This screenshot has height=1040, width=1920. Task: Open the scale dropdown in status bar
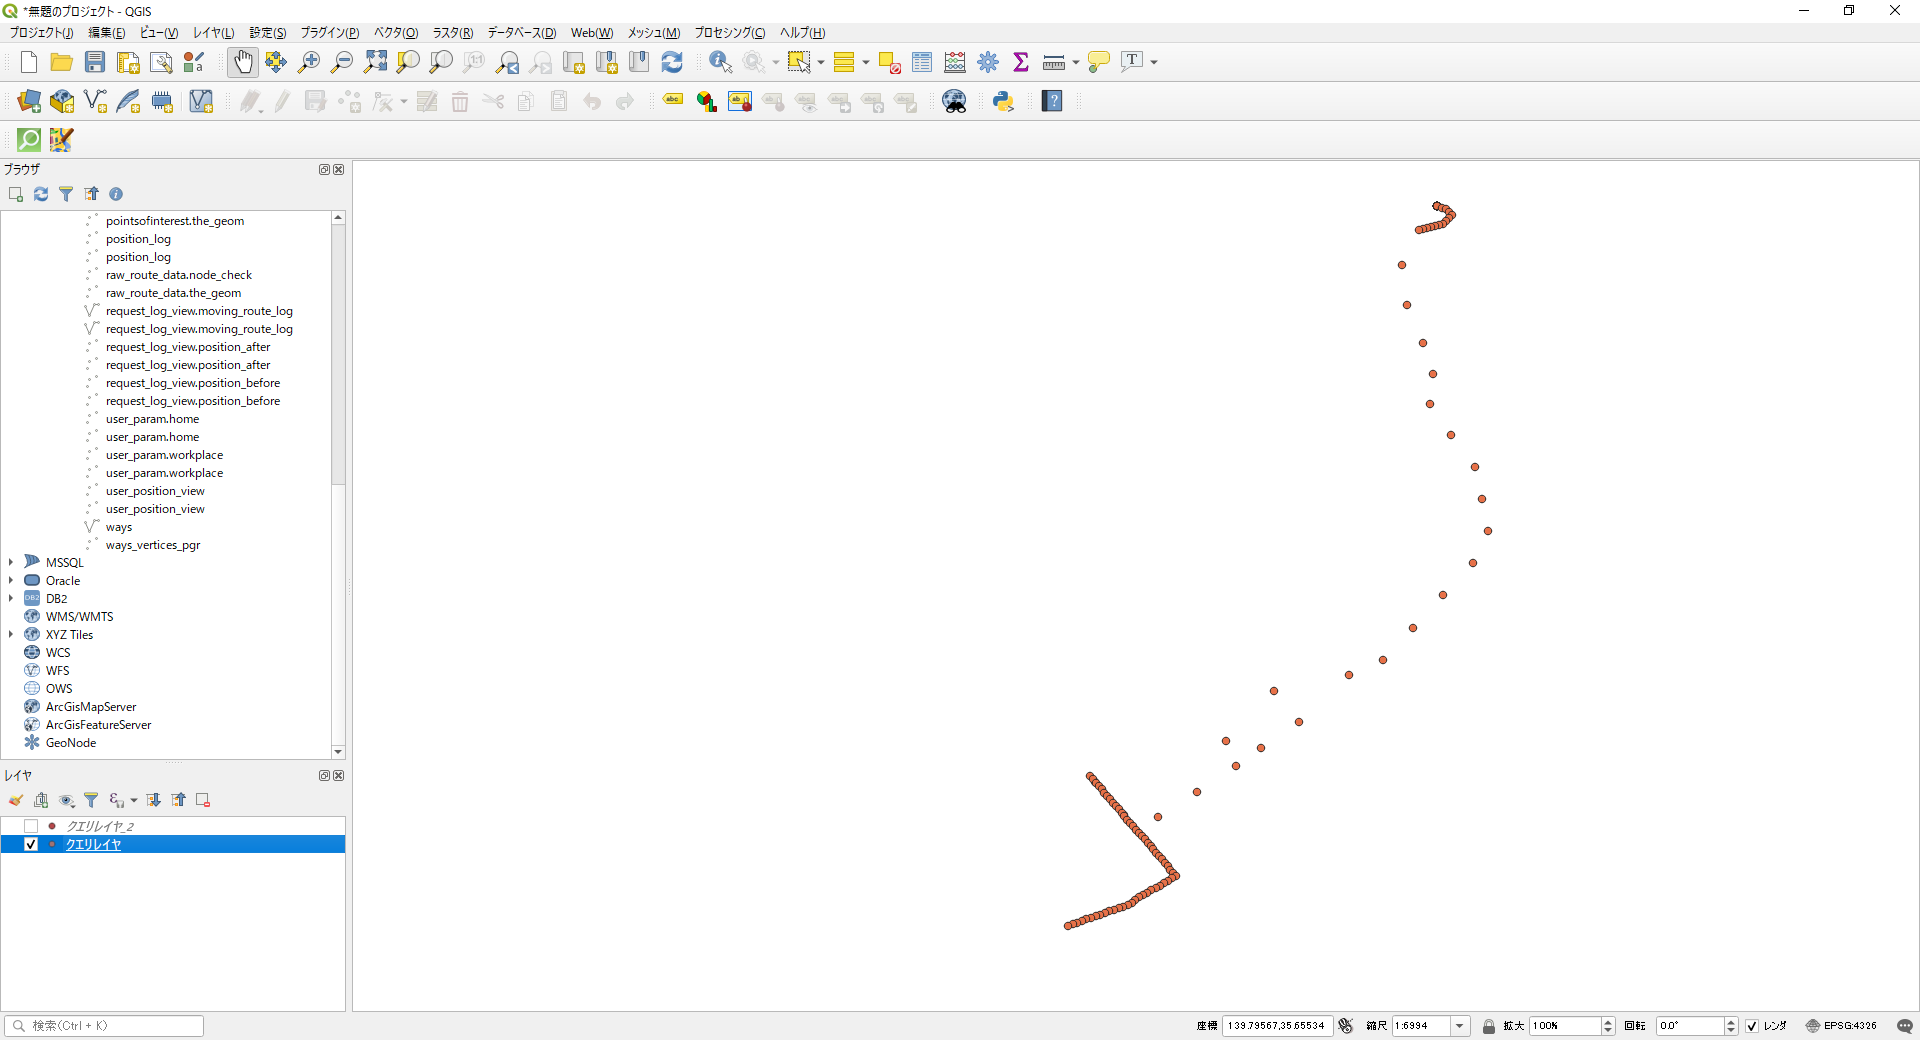pyautogui.click(x=1460, y=1026)
